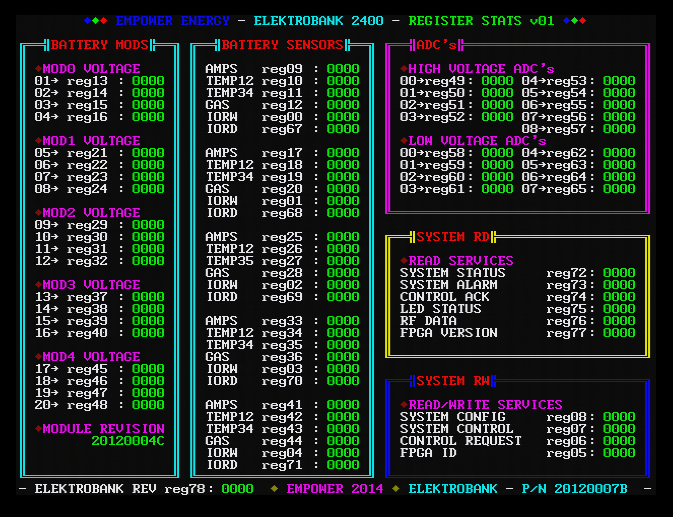This screenshot has height=517, width=673.
Task: Select the MOD1 VOLTAGE heading
Action: tap(91, 141)
